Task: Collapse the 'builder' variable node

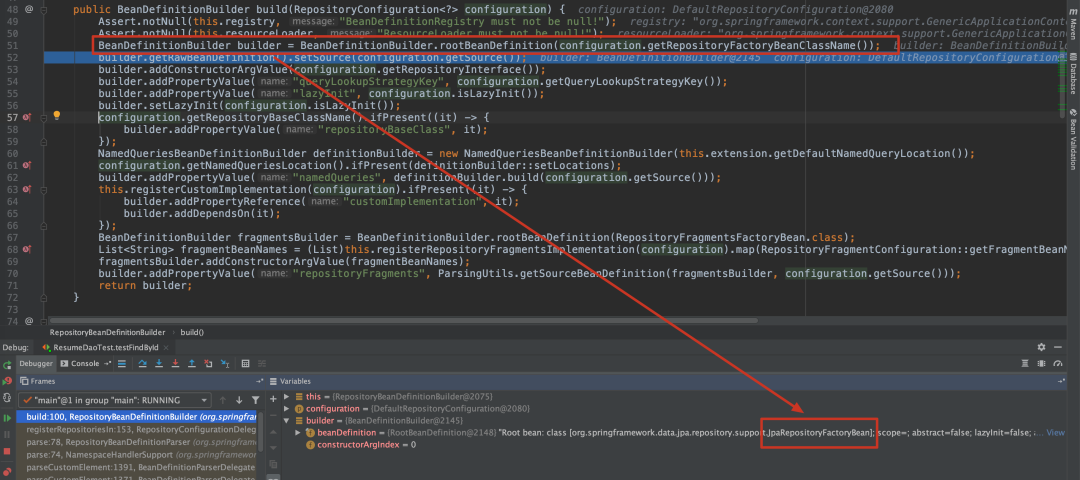Action: coord(286,421)
